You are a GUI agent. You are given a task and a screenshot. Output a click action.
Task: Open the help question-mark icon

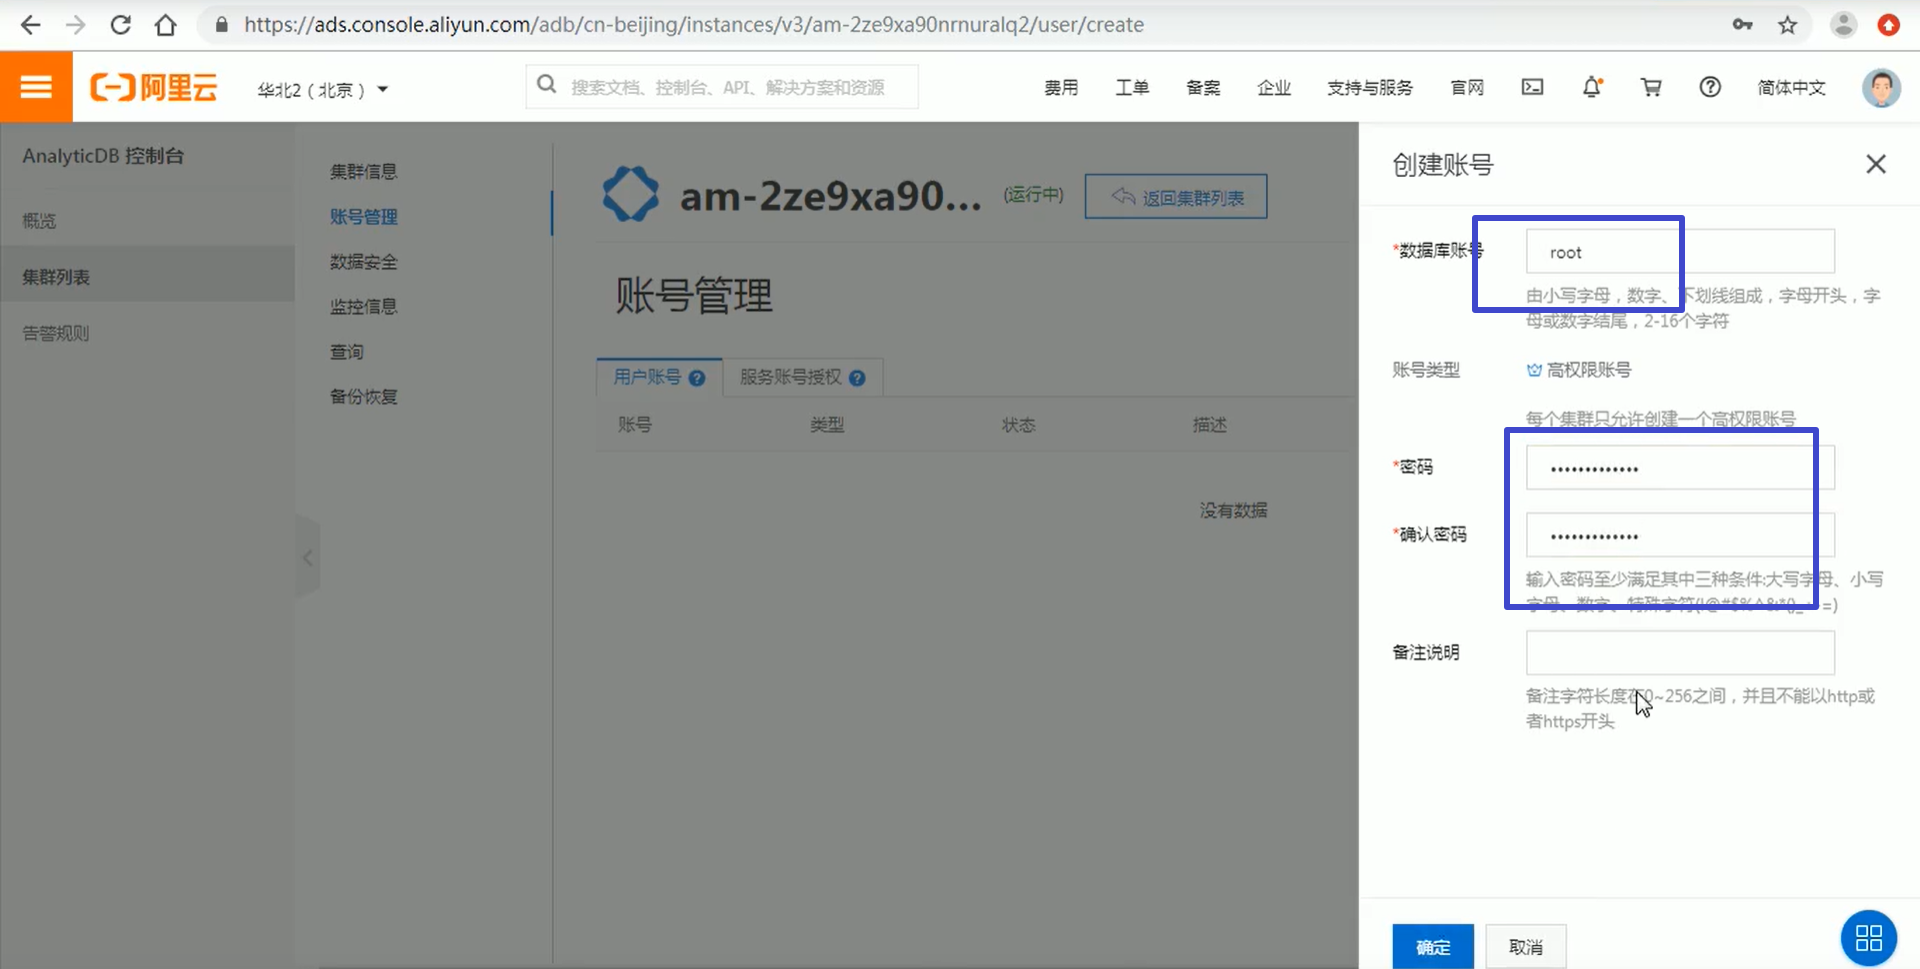[1710, 87]
